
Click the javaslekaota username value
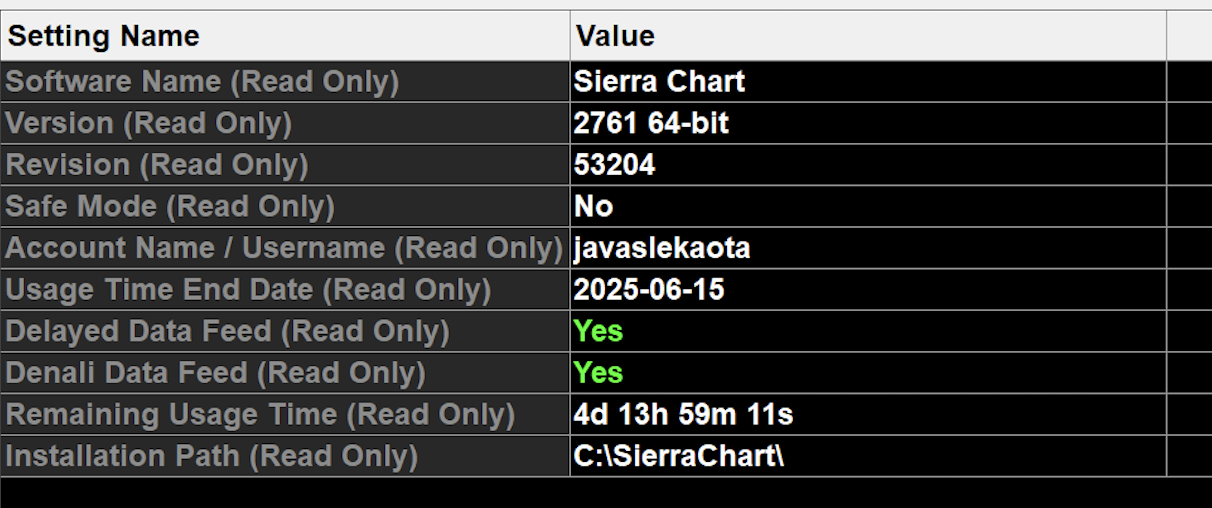(x=661, y=249)
